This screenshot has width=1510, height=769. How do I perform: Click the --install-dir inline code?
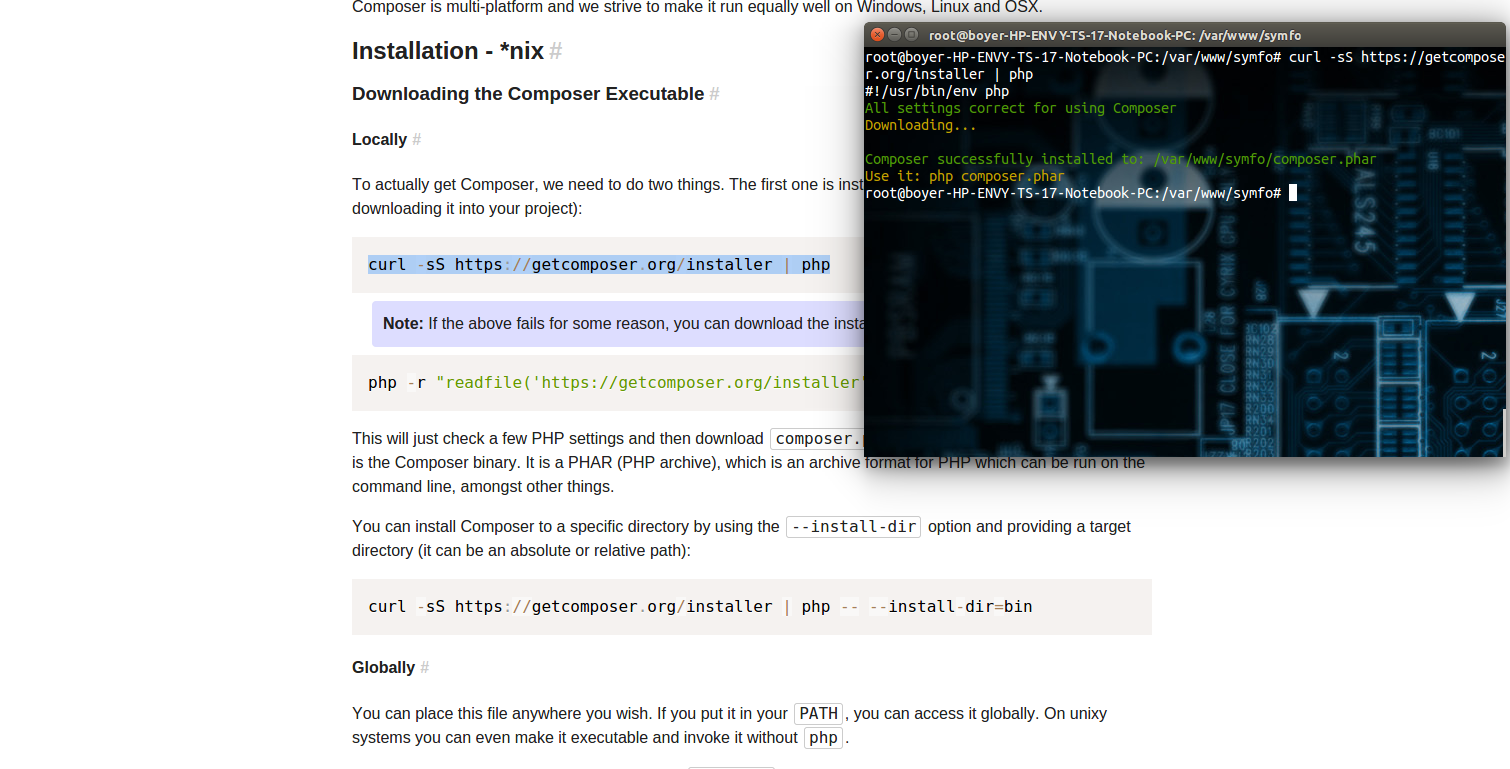click(853, 527)
